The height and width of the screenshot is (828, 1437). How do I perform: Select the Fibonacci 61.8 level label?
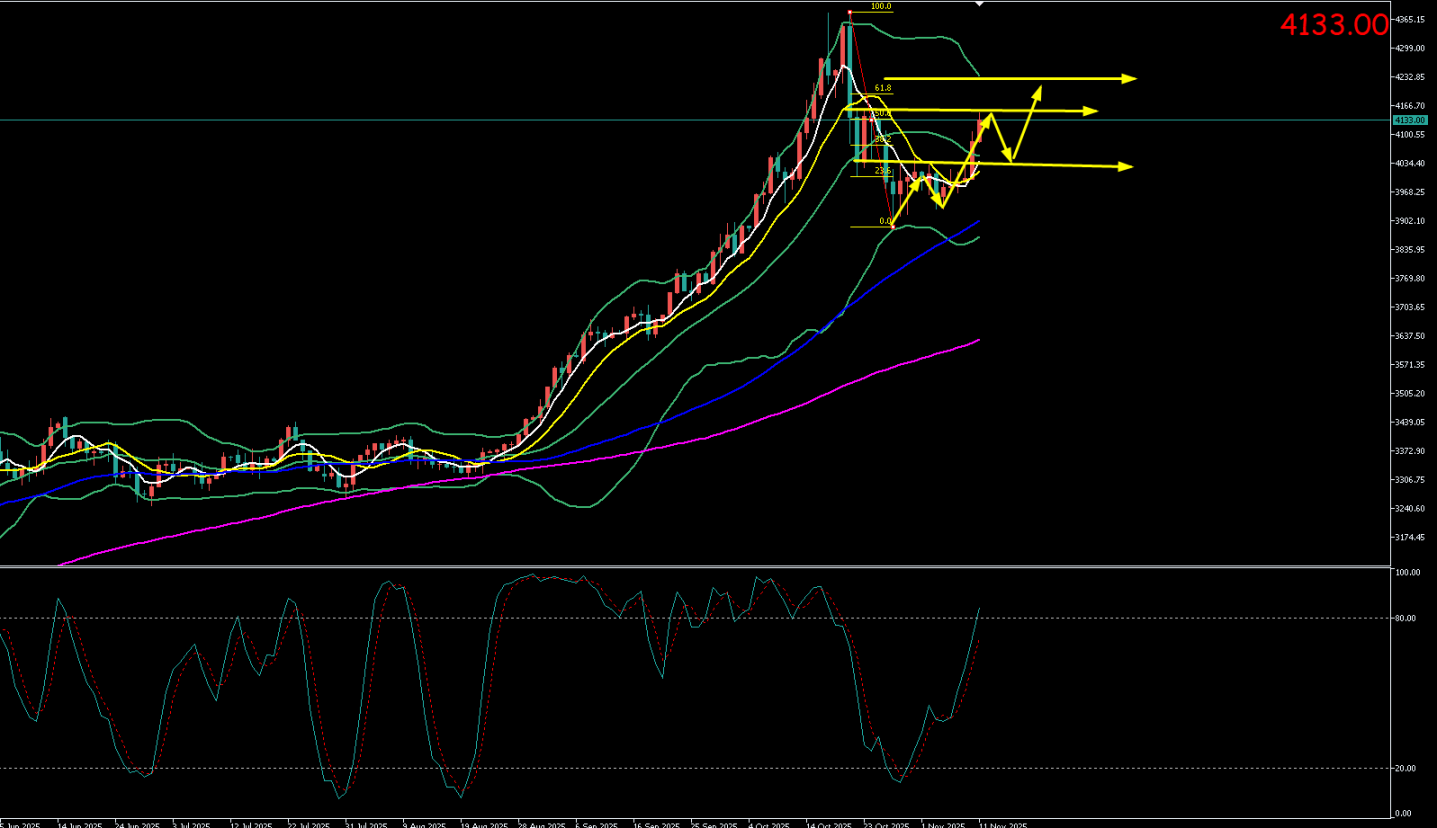(882, 89)
